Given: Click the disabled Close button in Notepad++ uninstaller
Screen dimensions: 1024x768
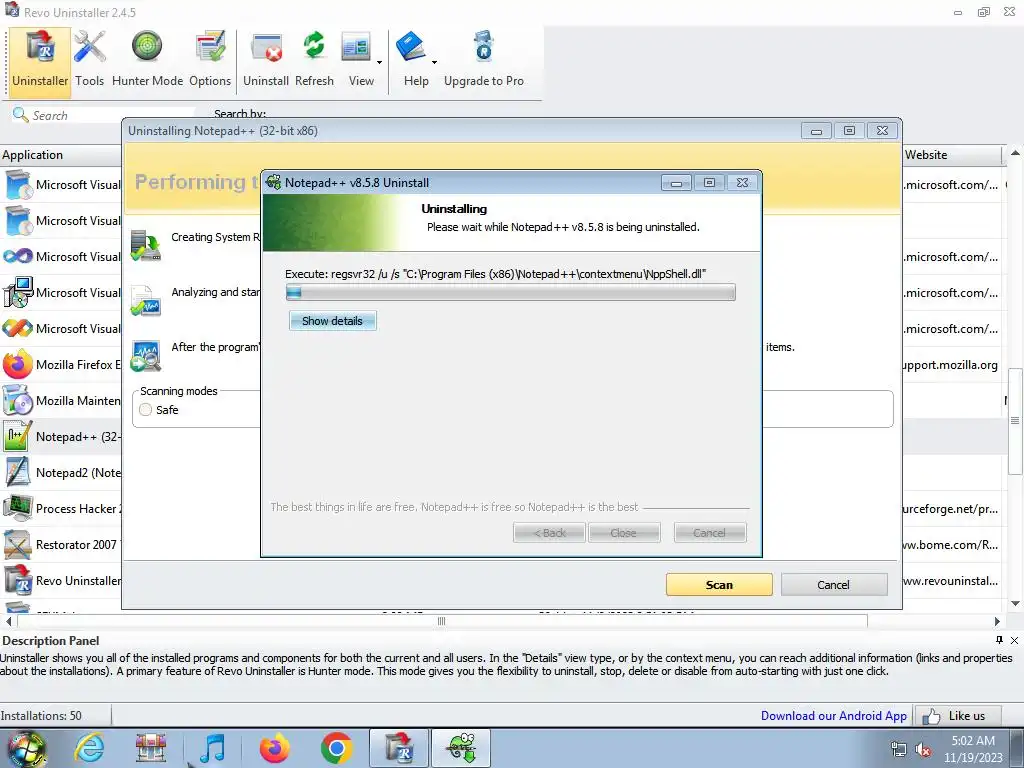Looking at the screenshot, I should (x=624, y=533).
